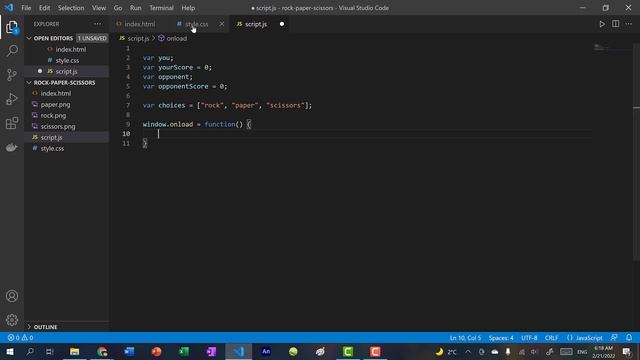Image resolution: width=640 pixels, height=360 pixels.
Task: Open Excel from the taskbar
Action: click(184, 351)
